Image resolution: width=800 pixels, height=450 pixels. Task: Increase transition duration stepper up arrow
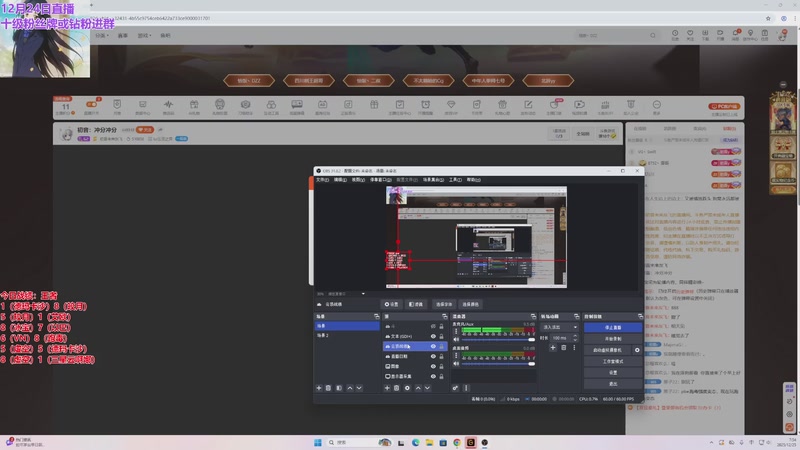[576, 336]
